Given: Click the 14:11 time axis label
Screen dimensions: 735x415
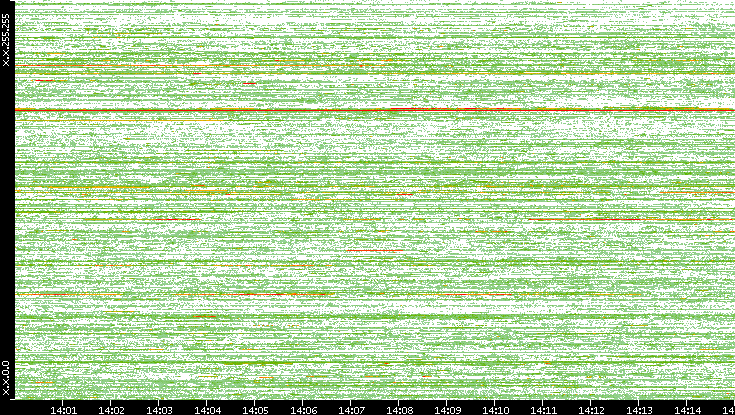Looking at the screenshot, I should click(543, 410).
